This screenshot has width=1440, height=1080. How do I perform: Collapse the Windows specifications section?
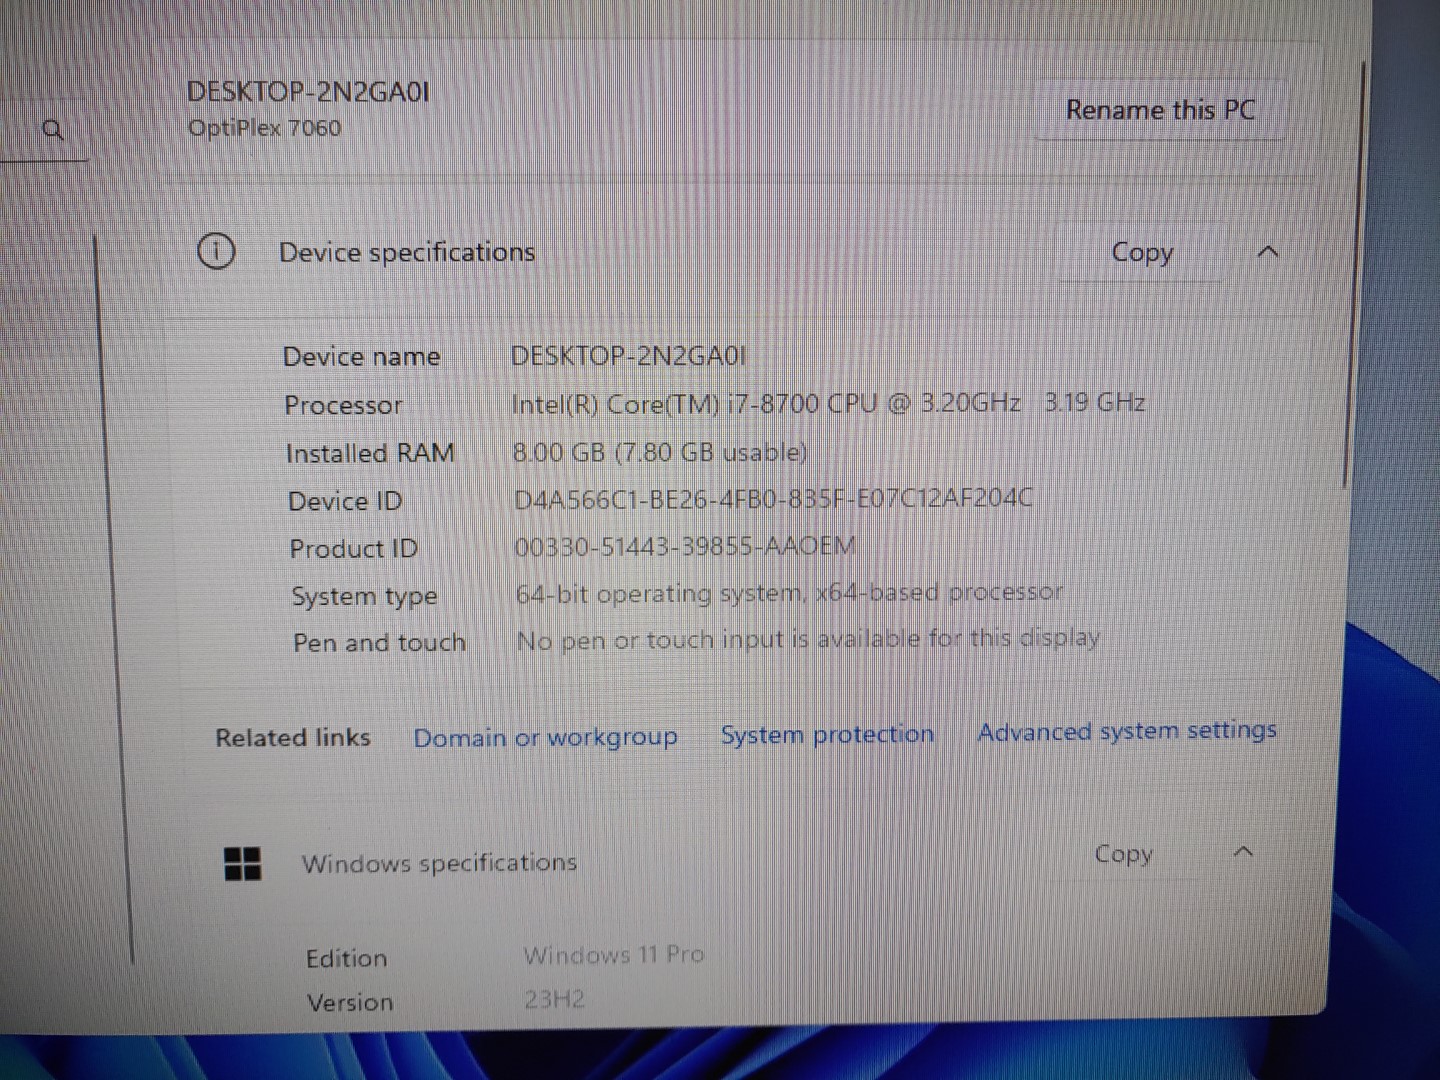click(x=1243, y=852)
